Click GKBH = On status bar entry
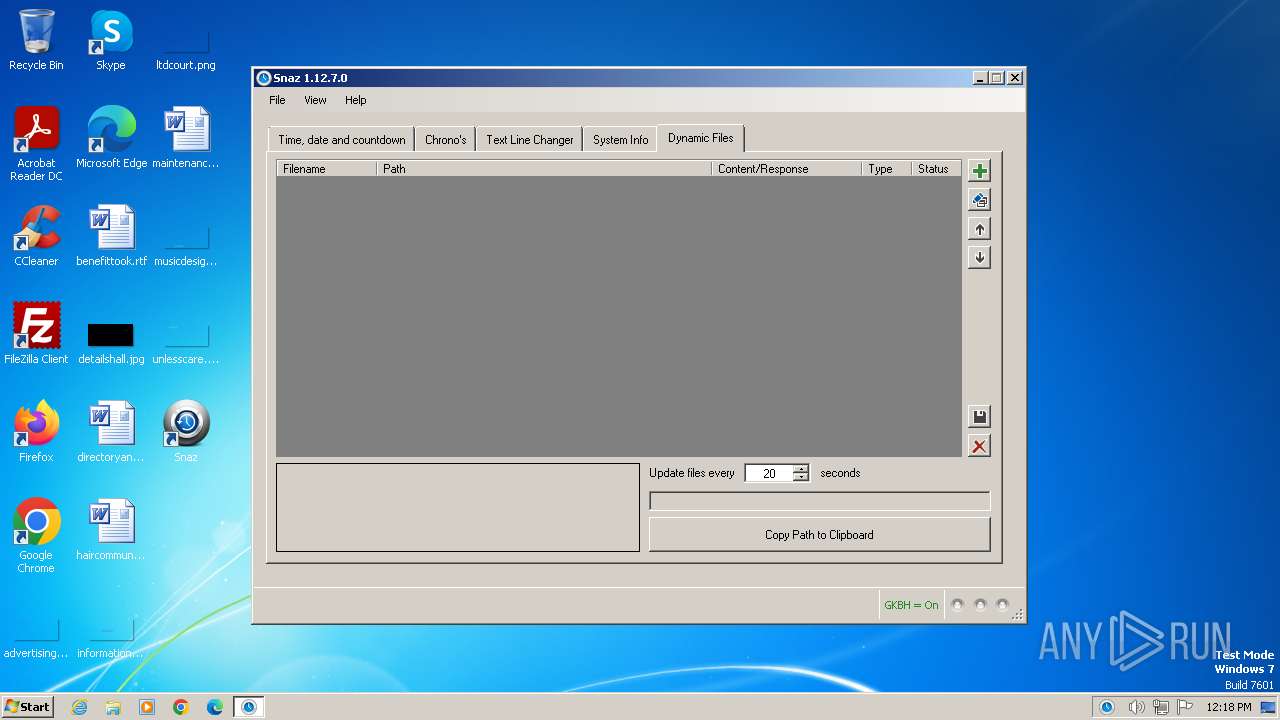 pos(911,605)
